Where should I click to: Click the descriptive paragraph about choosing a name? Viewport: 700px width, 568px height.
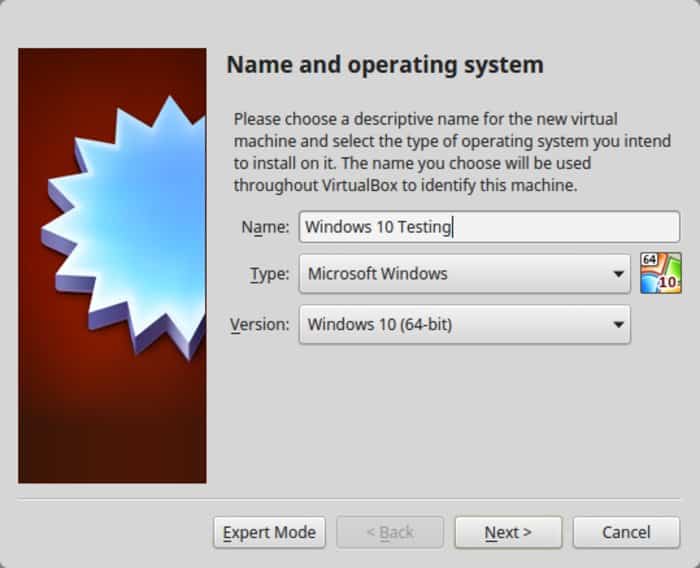(452, 152)
